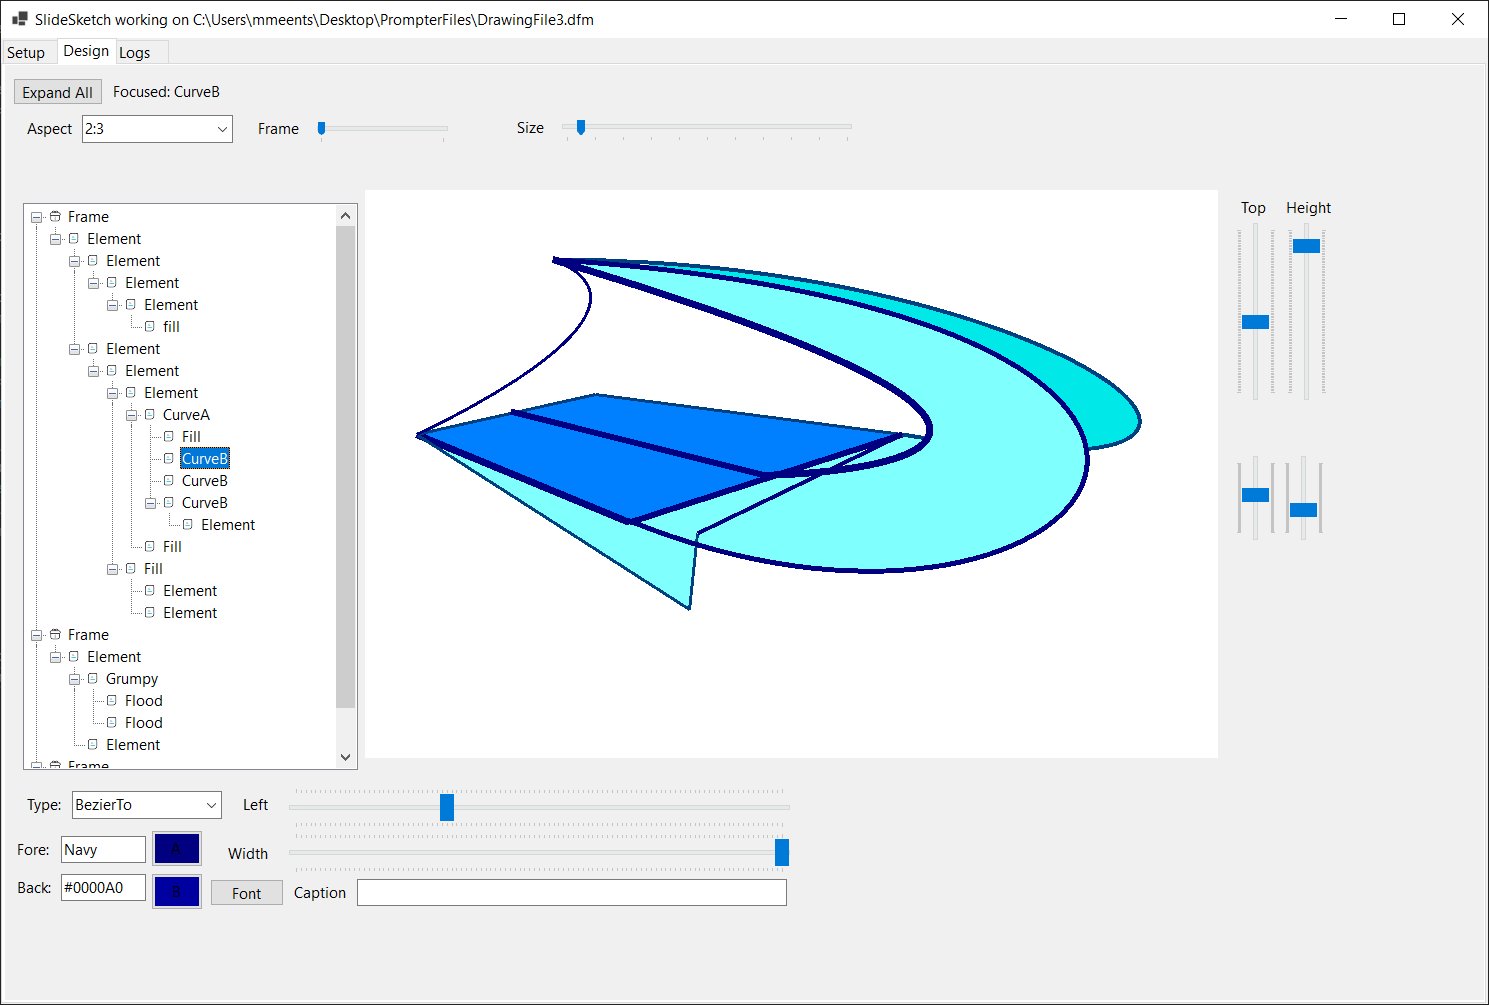Viewport: 1489px width, 1005px height.
Task: Switch to the Logs tab
Action: pos(135,51)
